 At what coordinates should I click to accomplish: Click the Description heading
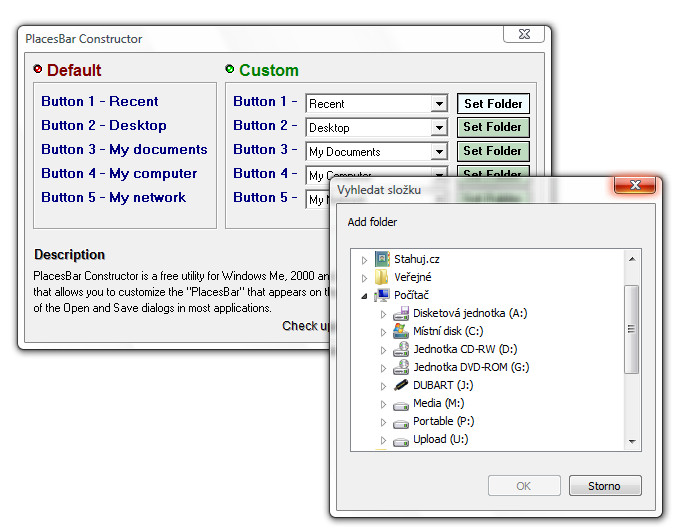[69, 254]
